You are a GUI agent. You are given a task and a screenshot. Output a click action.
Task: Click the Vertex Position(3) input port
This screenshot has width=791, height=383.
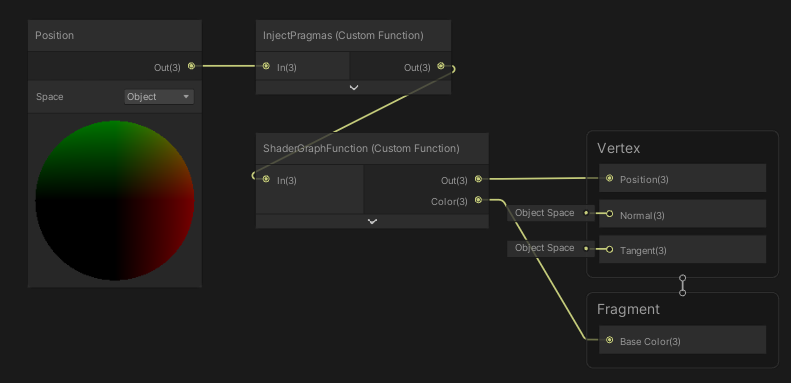tap(609, 178)
